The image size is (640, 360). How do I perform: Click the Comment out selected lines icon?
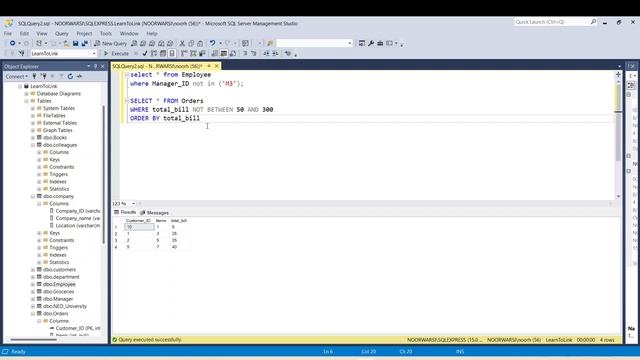point(245,53)
